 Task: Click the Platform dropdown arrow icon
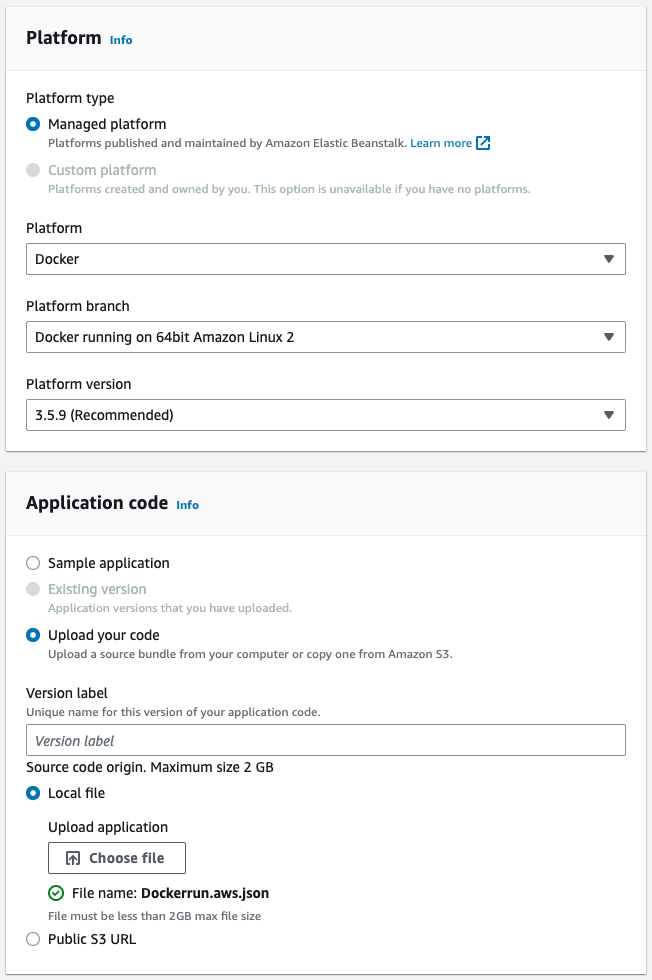[609, 259]
